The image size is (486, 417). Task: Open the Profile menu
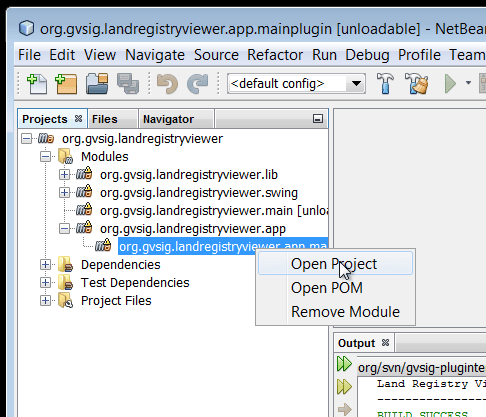pyautogui.click(x=419, y=55)
